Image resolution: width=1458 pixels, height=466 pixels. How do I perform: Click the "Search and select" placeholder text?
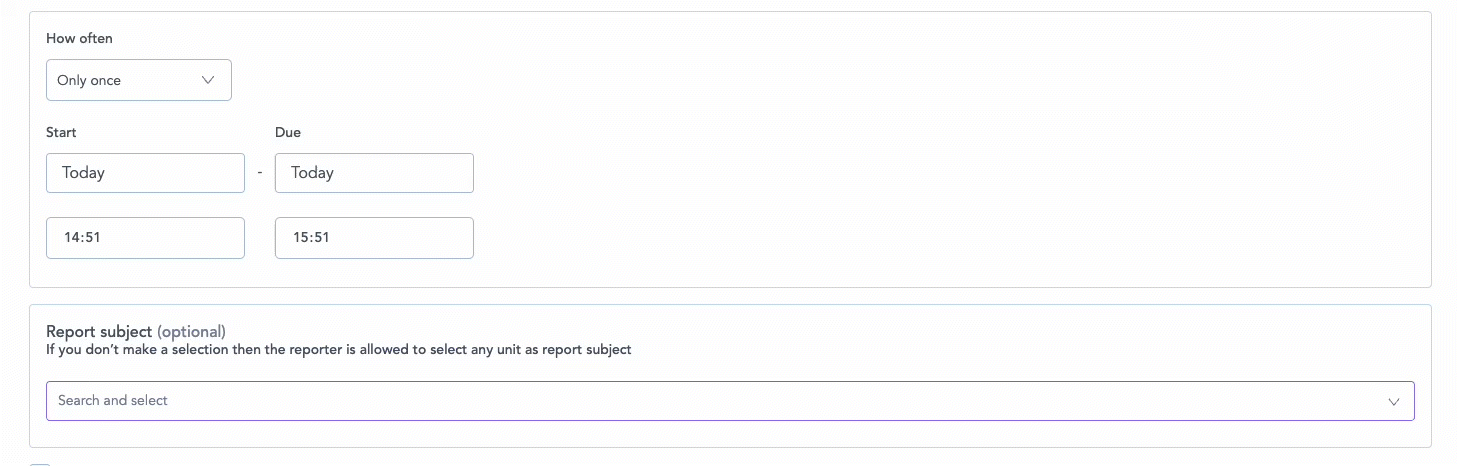[113, 401]
